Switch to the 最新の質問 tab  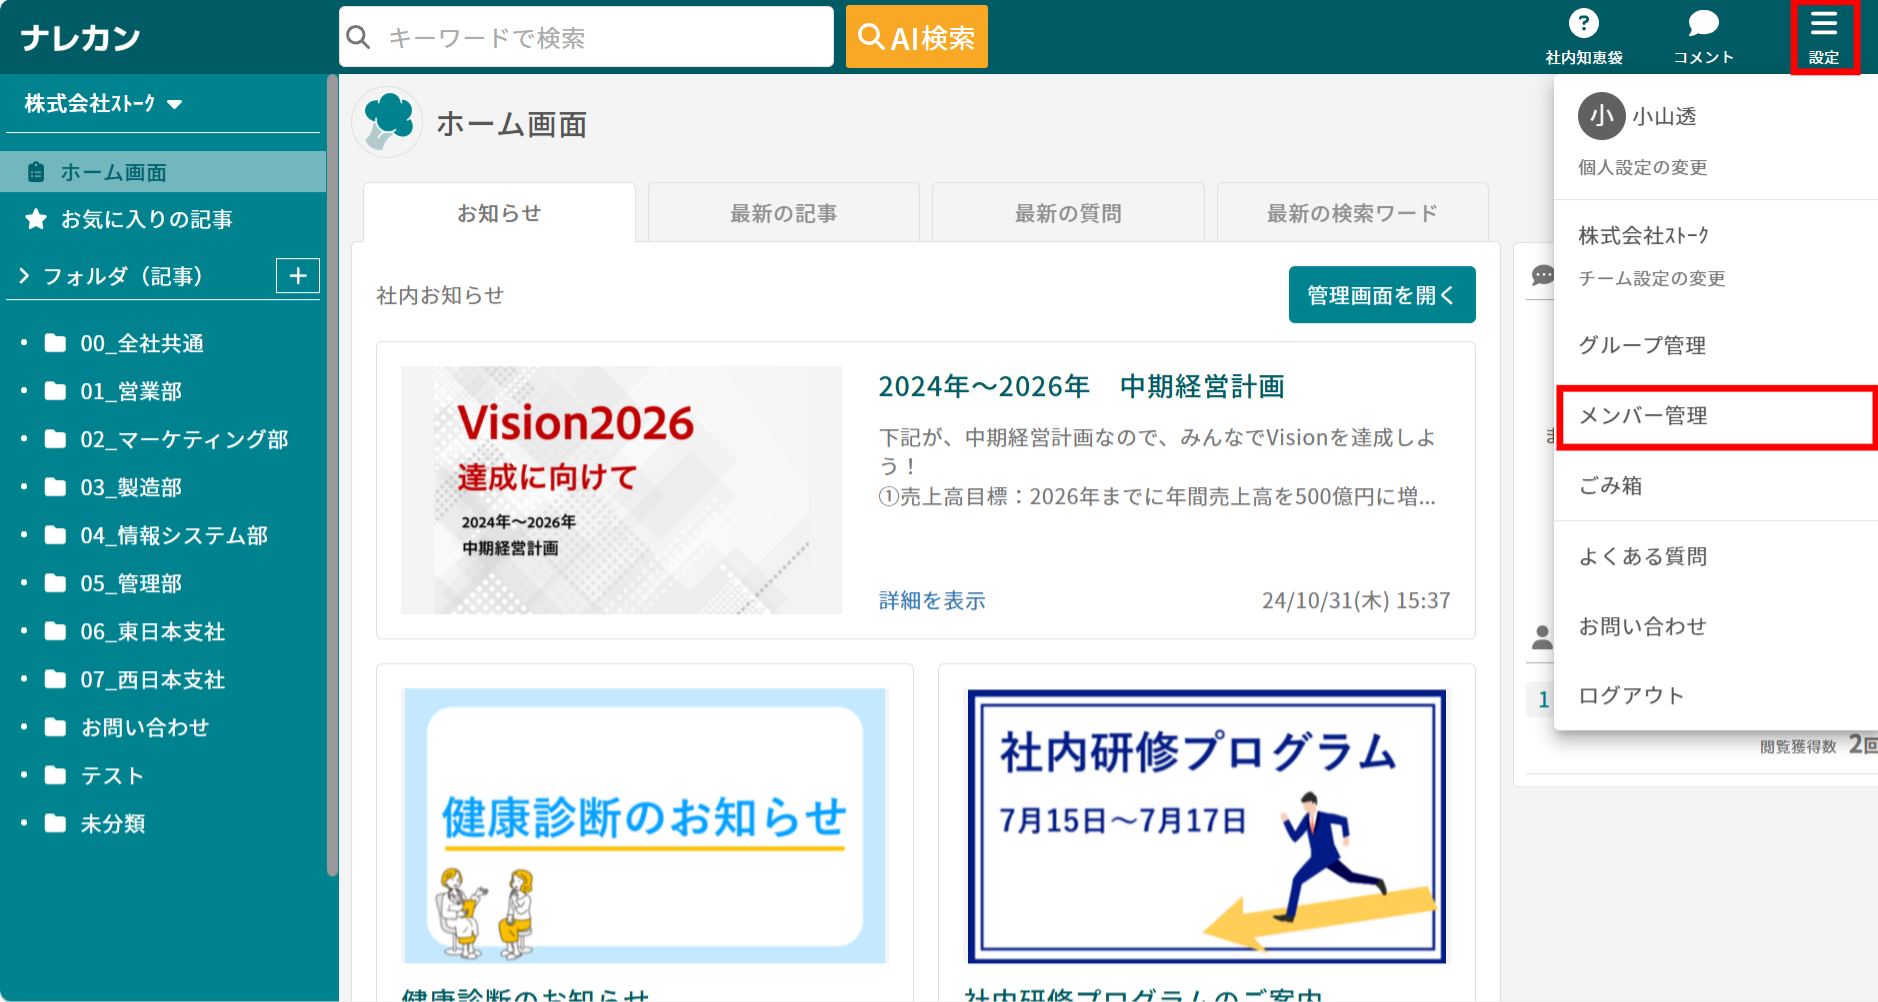tap(1067, 212)
